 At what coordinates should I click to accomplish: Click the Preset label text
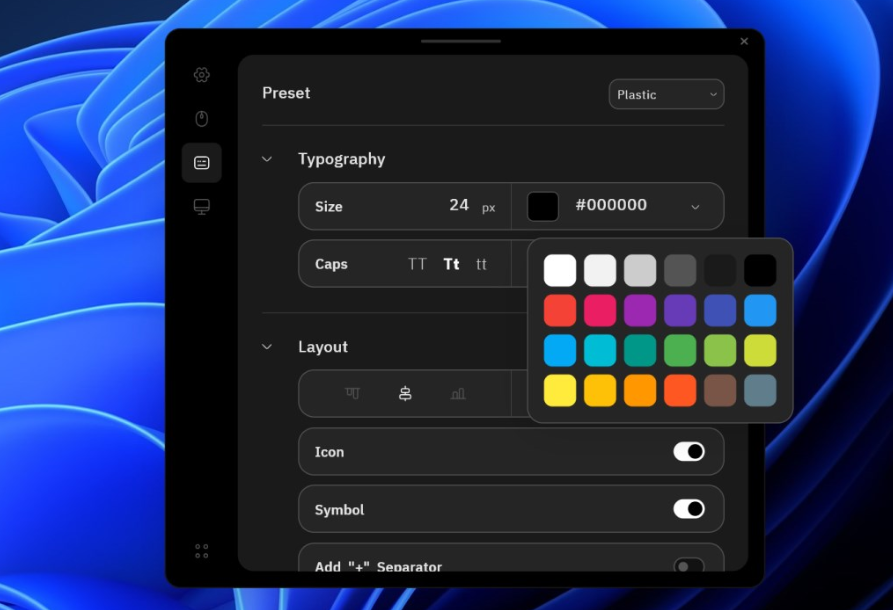pos(286,93)
